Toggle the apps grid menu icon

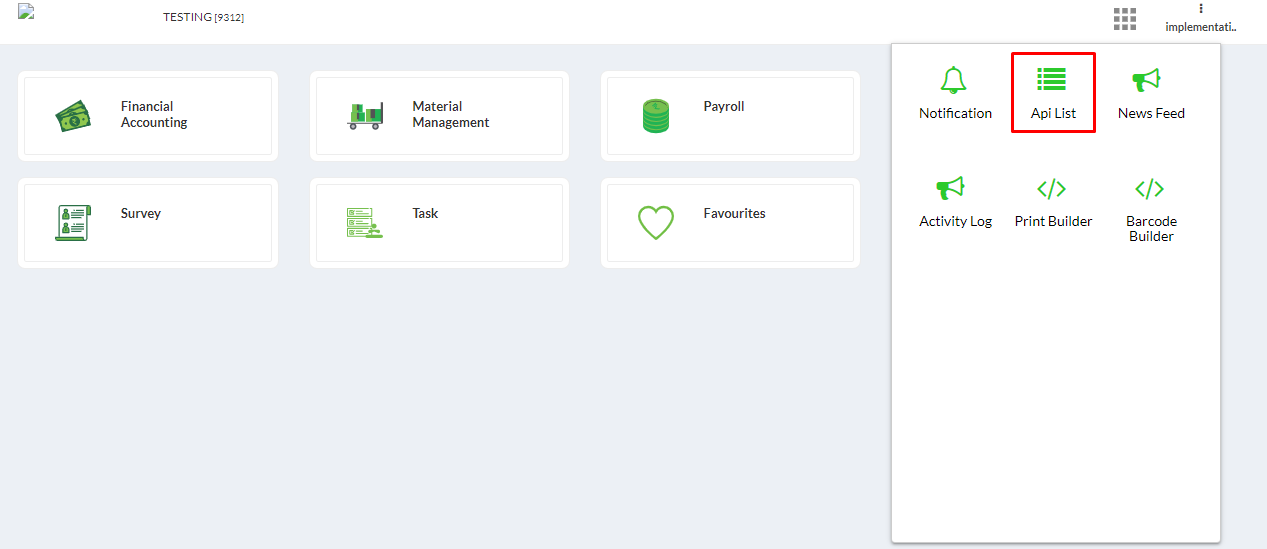[x=1125, y=19]
